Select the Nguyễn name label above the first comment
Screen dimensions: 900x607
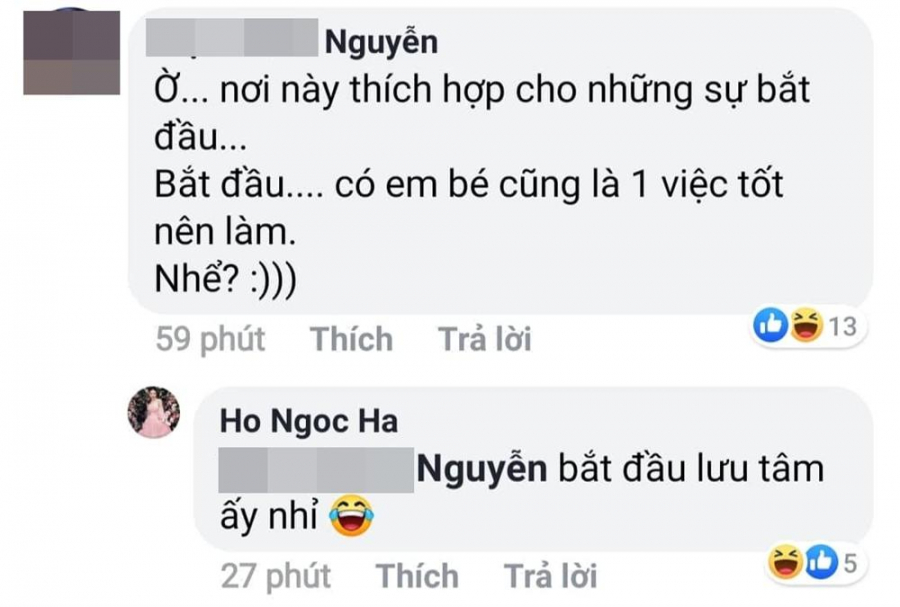point(381,42)
